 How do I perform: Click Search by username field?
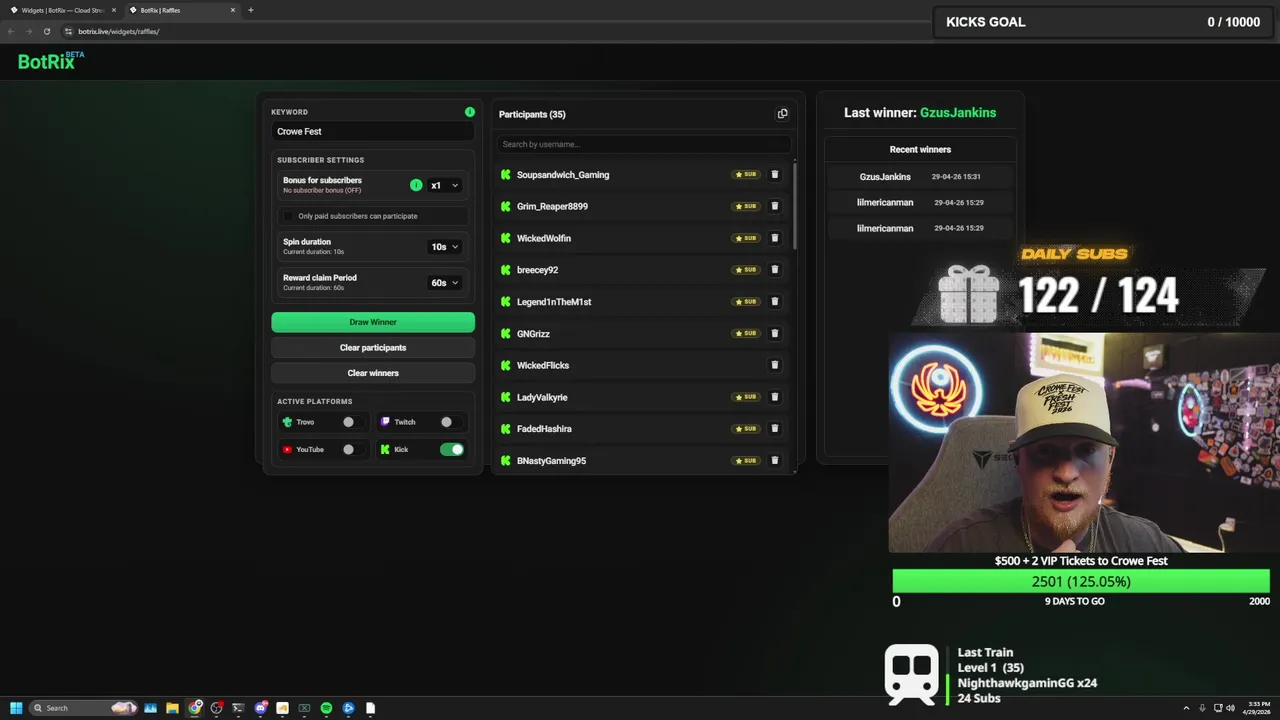coord(645,144)
